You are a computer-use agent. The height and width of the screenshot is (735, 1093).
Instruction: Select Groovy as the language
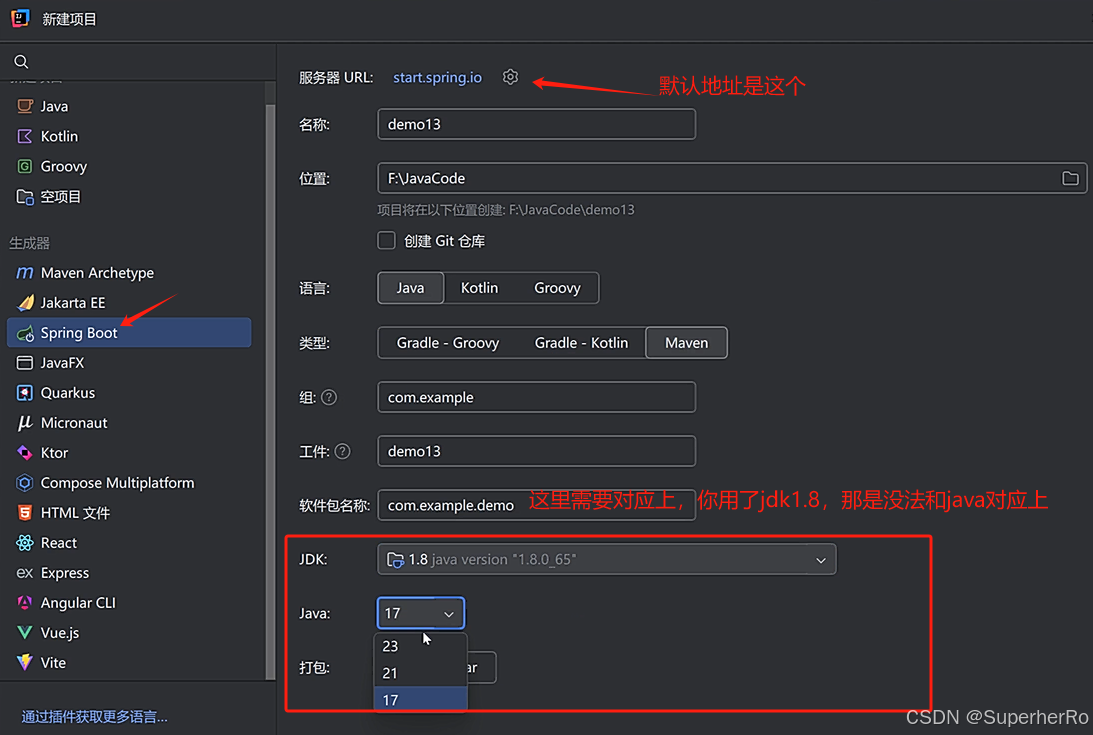click(x=557, y=288)
